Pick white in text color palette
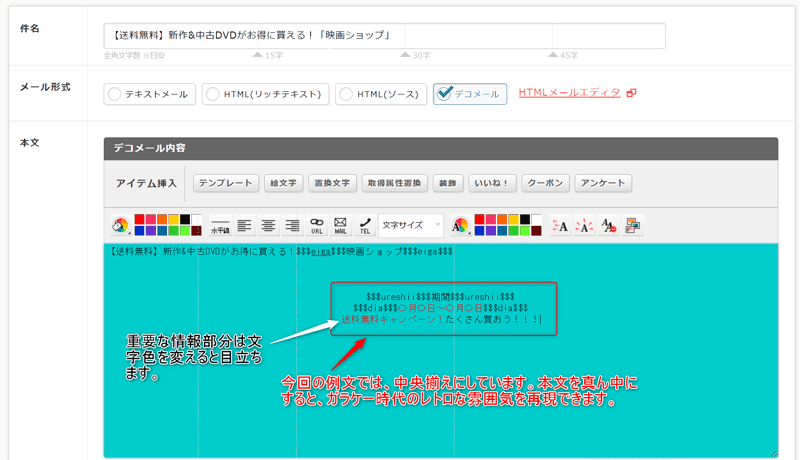Screen dimensions: 800x460 tap(536, 219)
